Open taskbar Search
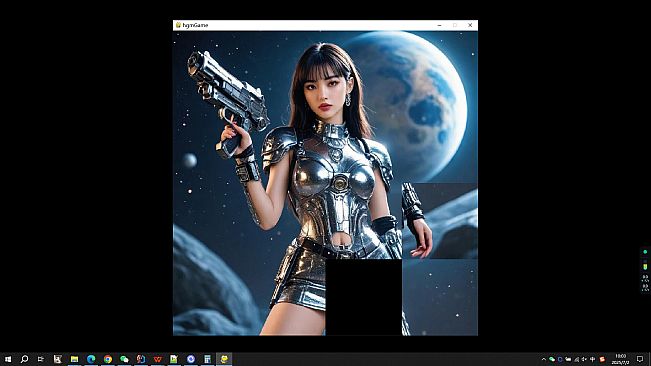651x366 pixels. tap(24, 359)
